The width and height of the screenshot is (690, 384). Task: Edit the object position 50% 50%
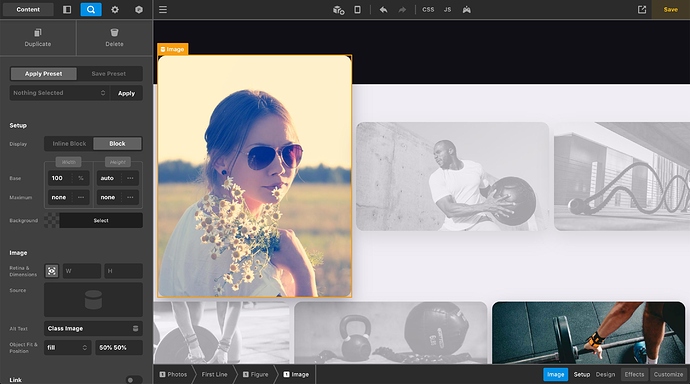pos(119,347)
